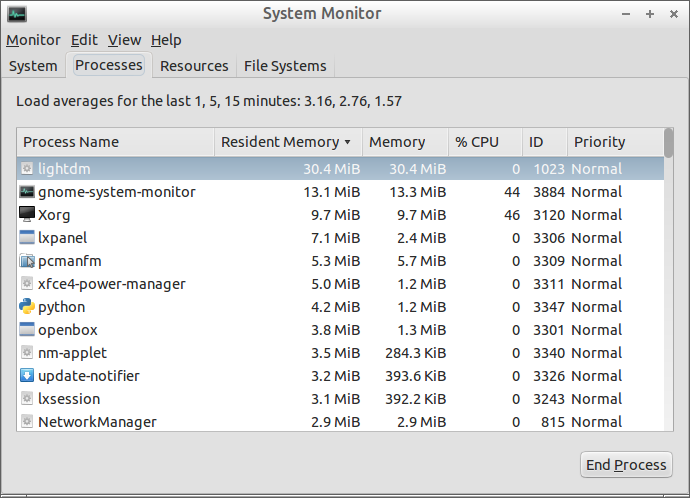Open the Monitor menu
The height and width of the screenshot is (498, 690).
coord(33,40)
